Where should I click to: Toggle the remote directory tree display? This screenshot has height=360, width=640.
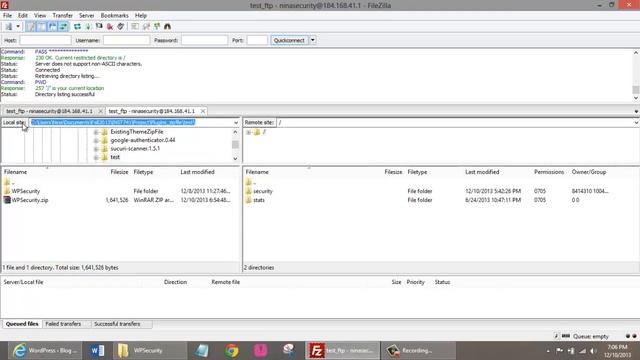click(x=53, y=27)
